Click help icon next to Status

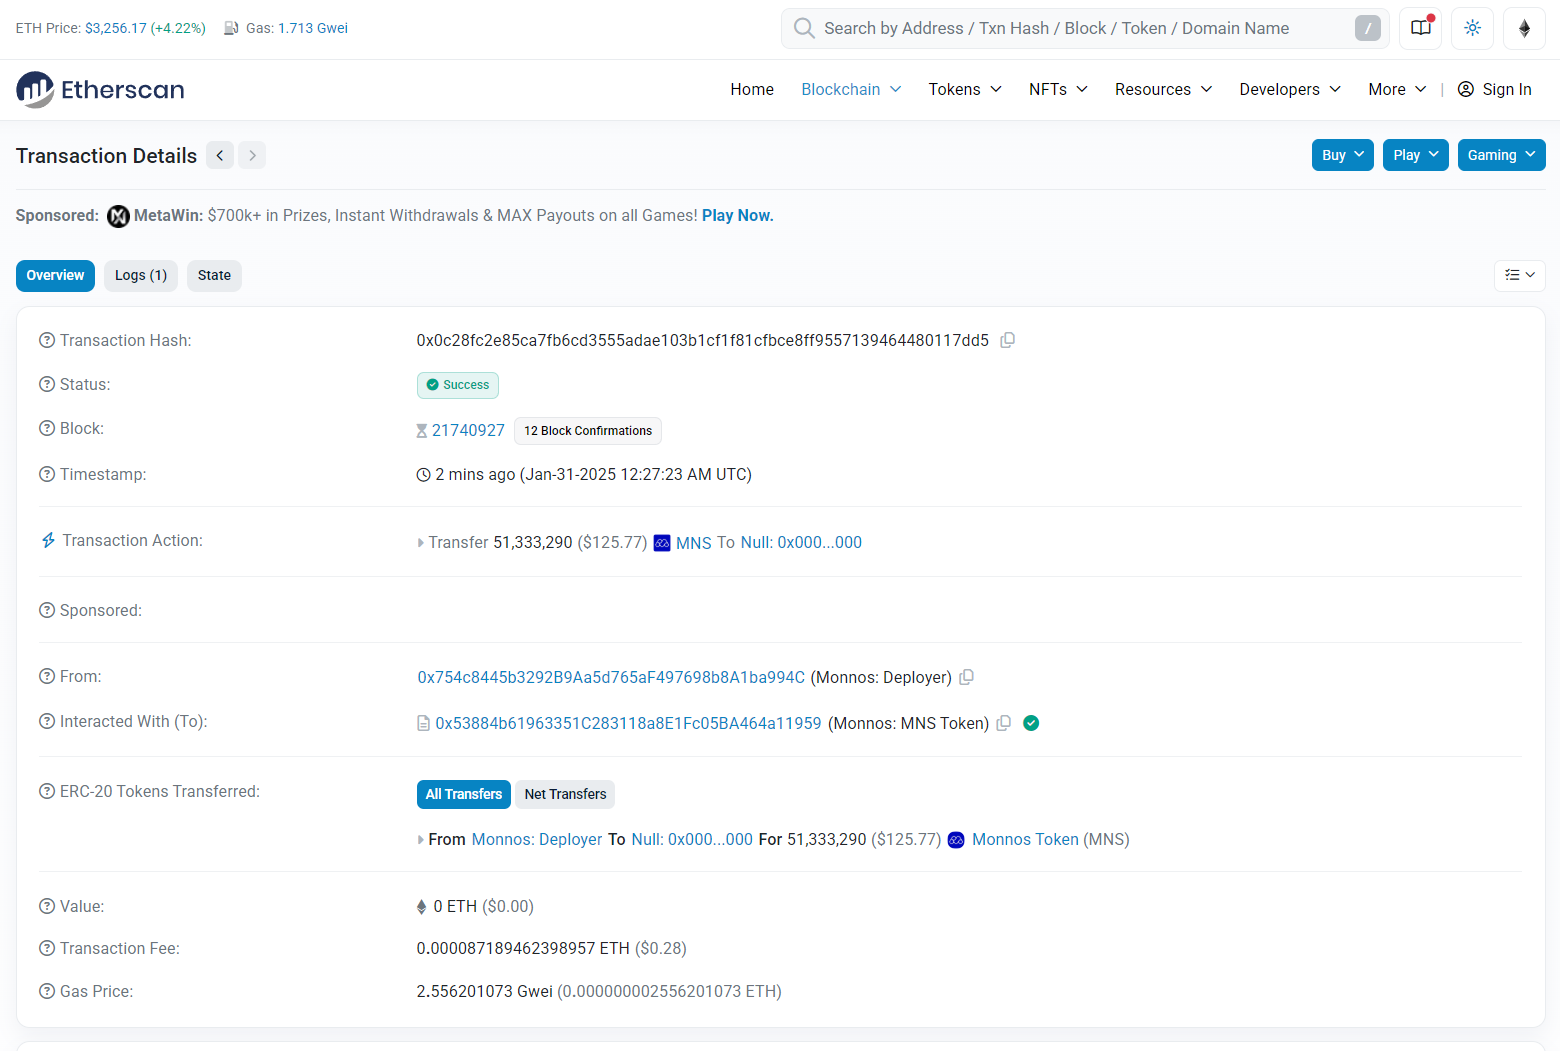coord(47,384)
